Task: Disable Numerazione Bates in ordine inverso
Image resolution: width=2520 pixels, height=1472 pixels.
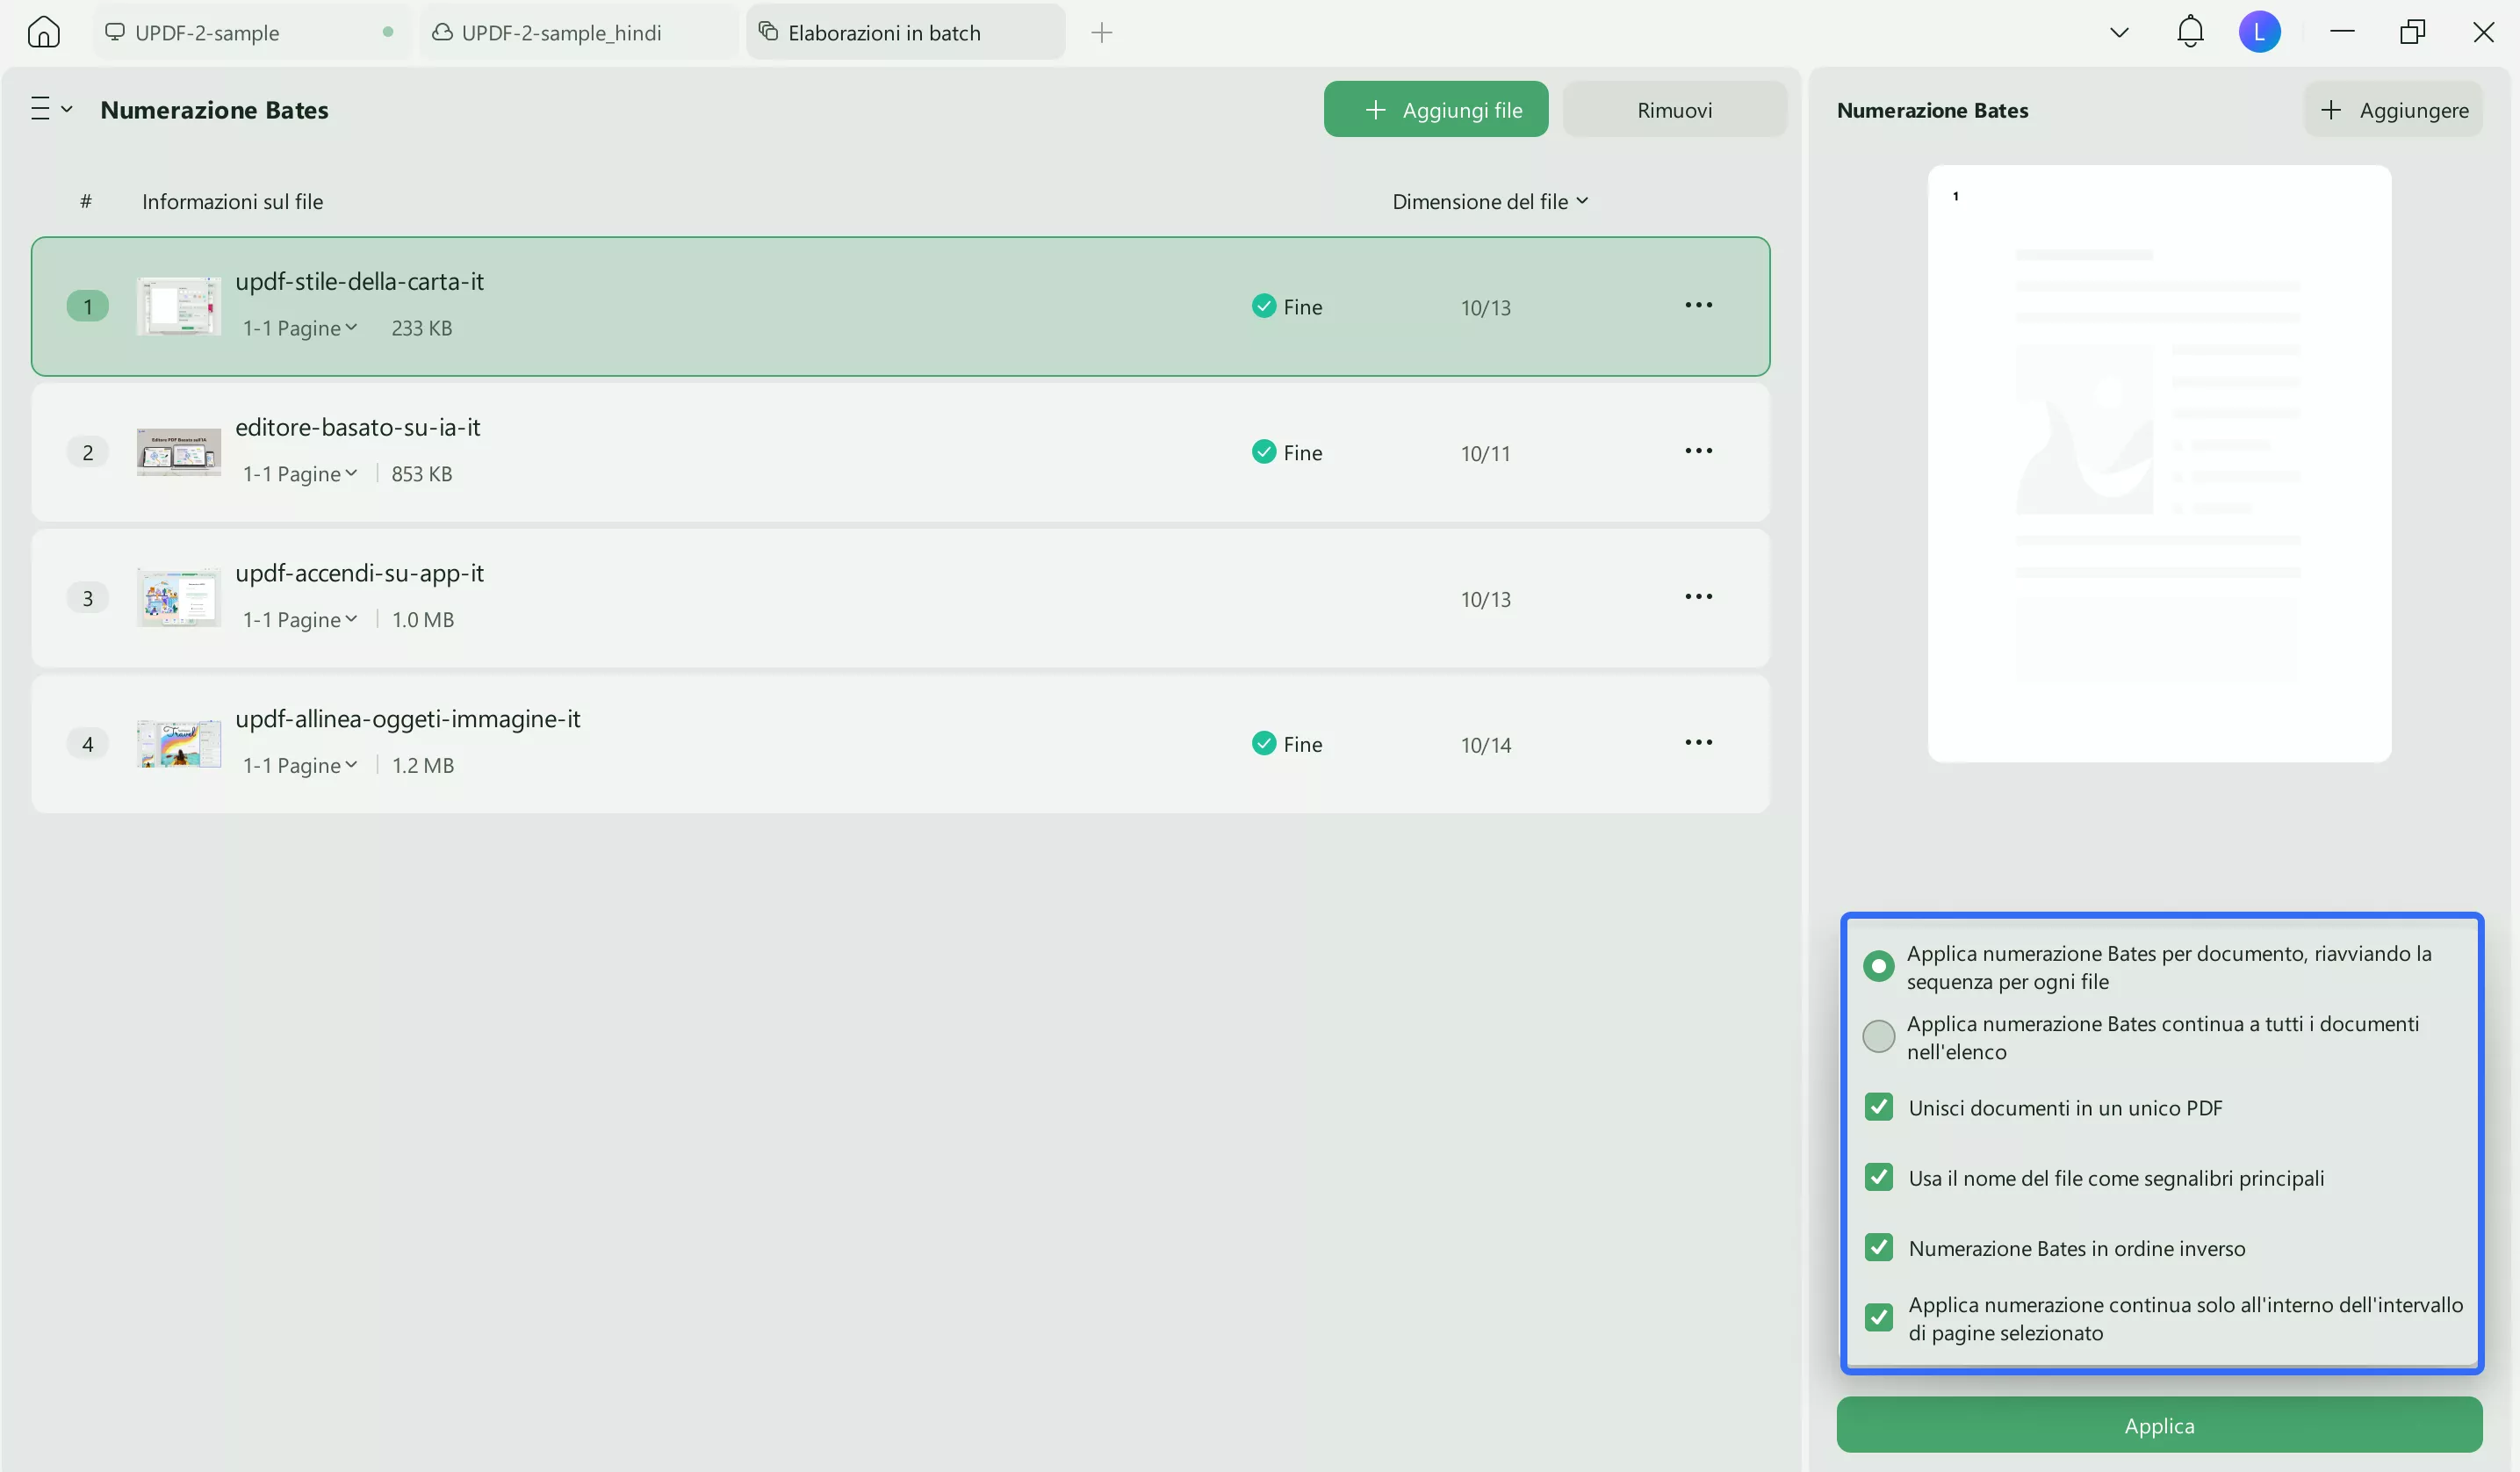Action: click(x=1878, y=1247)
